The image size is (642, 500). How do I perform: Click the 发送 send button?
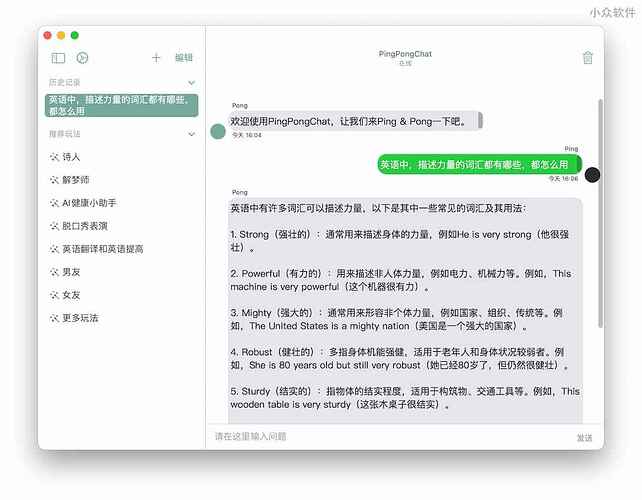point(584,438)
